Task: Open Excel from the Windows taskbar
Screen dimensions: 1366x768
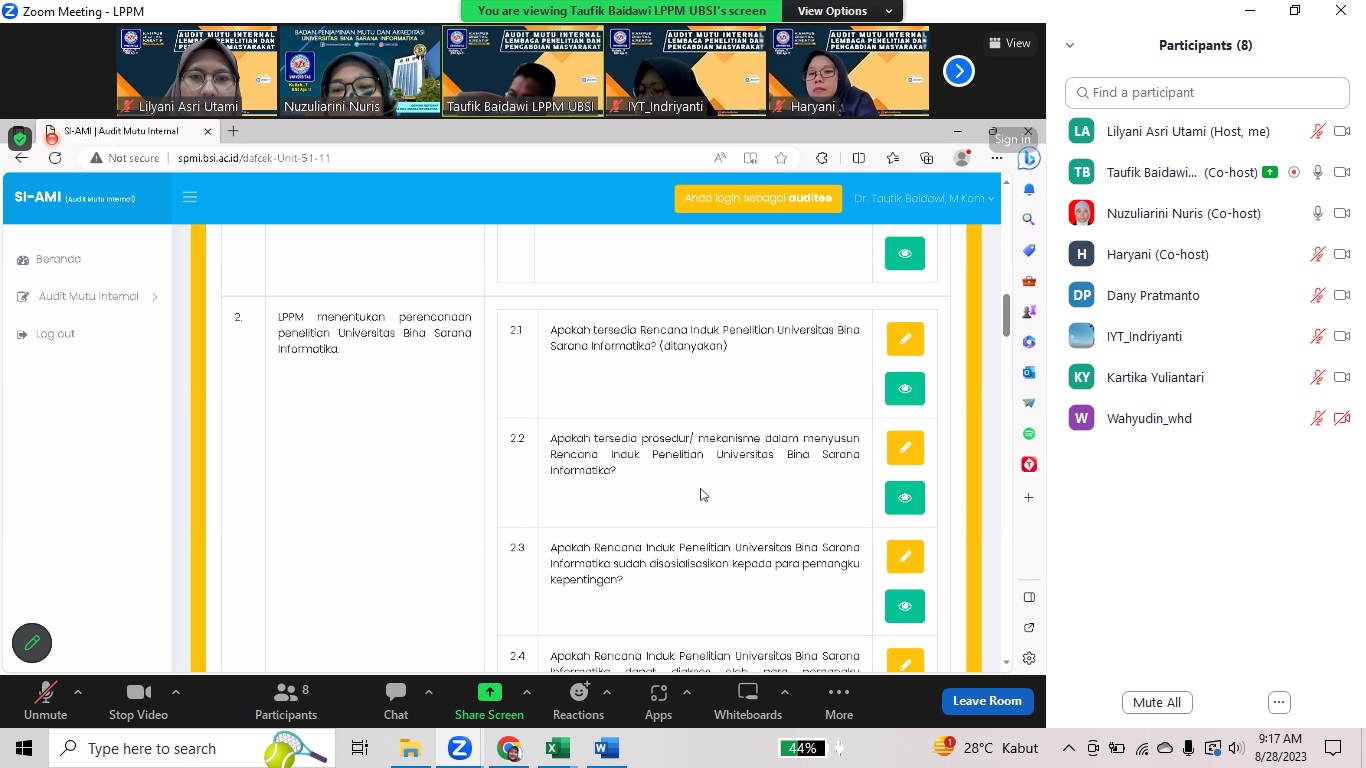Action: [558, 748]
